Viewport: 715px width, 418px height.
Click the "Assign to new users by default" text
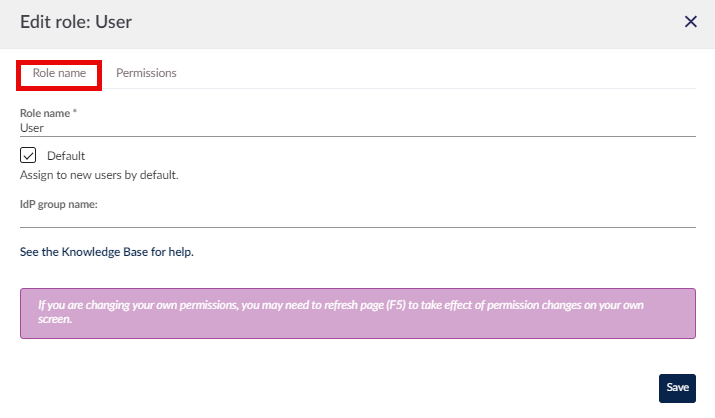pyautogui.click(x=99, y=175)
